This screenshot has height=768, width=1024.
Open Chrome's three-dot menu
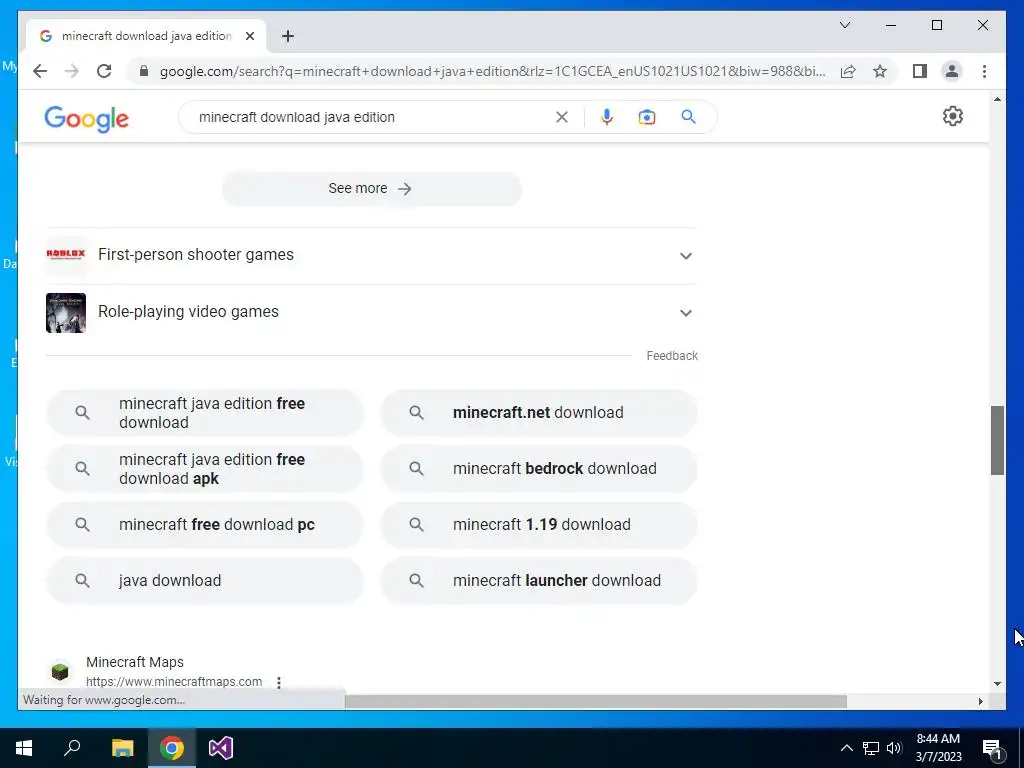click(984, 71)
